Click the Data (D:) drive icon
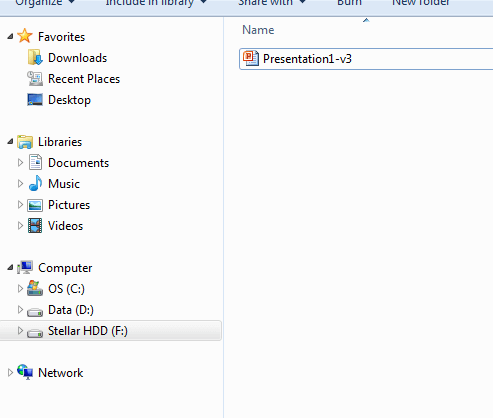This screenshot has height=418, width=493. 35,312
